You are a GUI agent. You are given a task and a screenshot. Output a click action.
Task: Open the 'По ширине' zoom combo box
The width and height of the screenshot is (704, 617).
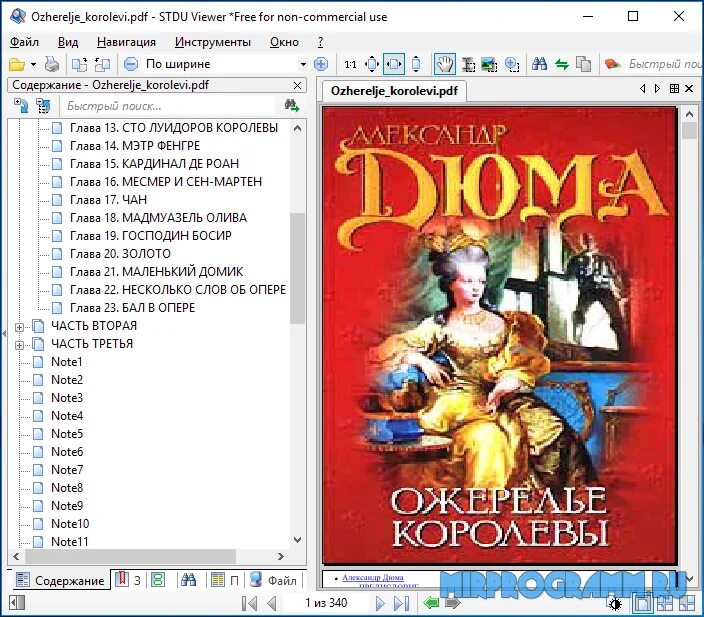click(x=225, y=64)
